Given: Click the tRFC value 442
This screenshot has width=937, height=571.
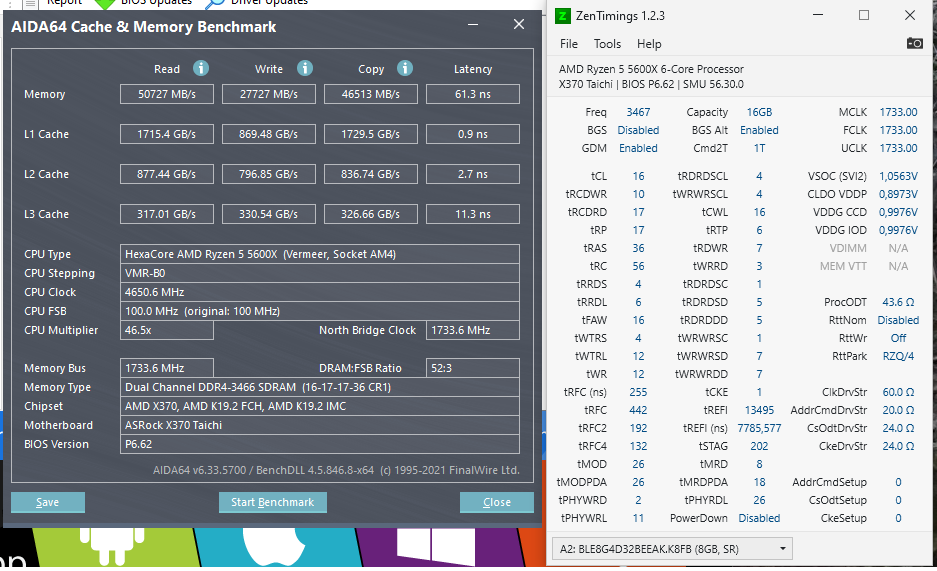Looking at the screenshot, I should 638,410.
